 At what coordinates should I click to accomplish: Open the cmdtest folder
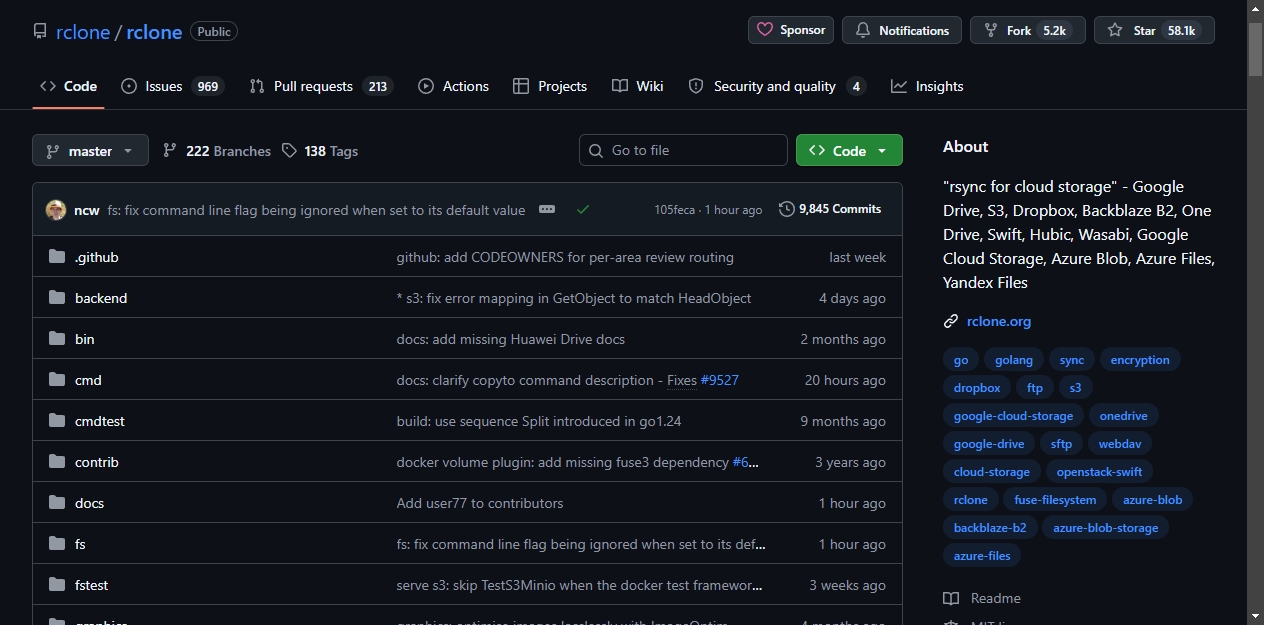[100, 421]
